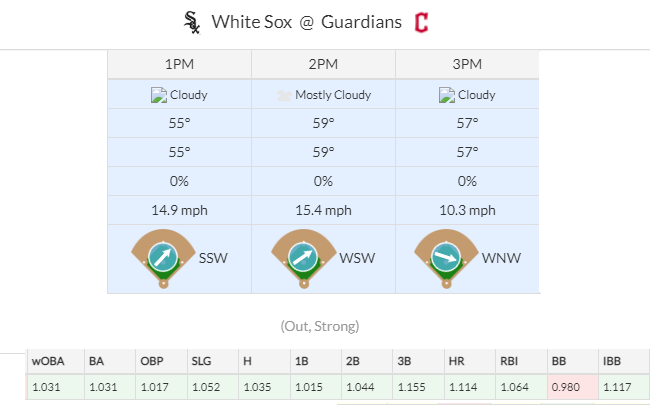Click the 1PM SSW wind direction field icon
Image resolution: width=650 pixels, height=405 pixels.
pos(164,258)
